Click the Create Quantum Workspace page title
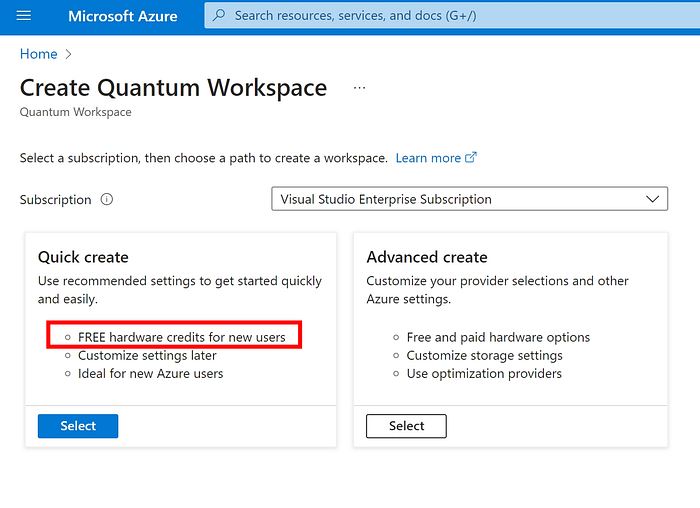 (x=174, y=87)
